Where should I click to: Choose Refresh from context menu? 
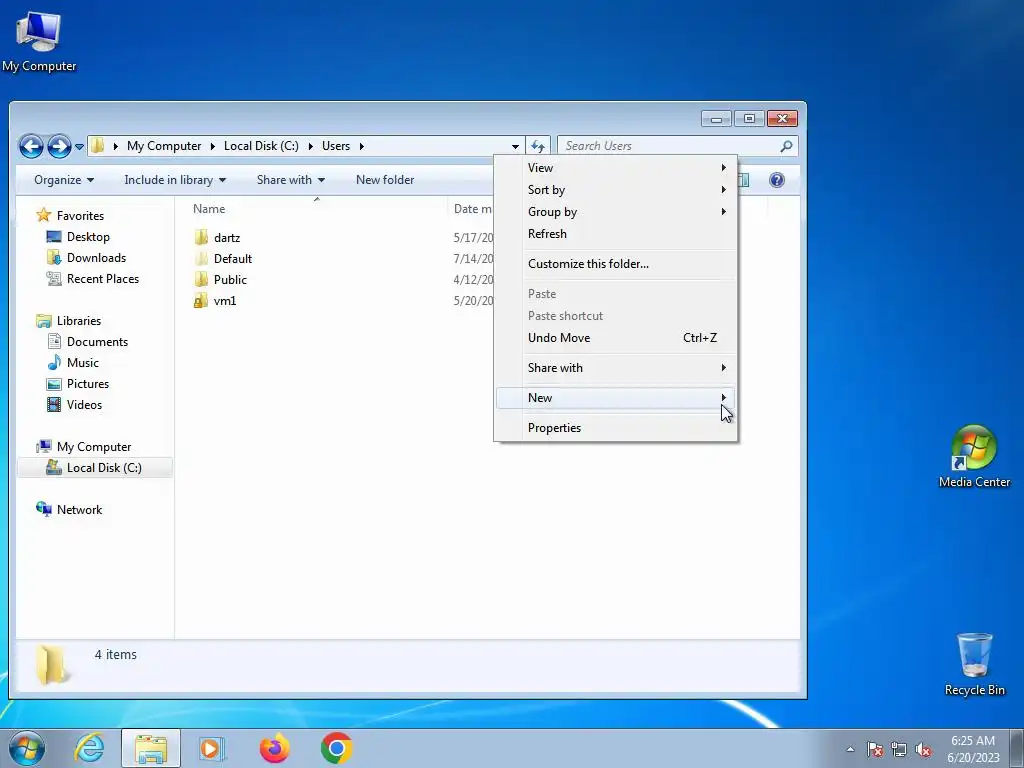pos(615,234)
